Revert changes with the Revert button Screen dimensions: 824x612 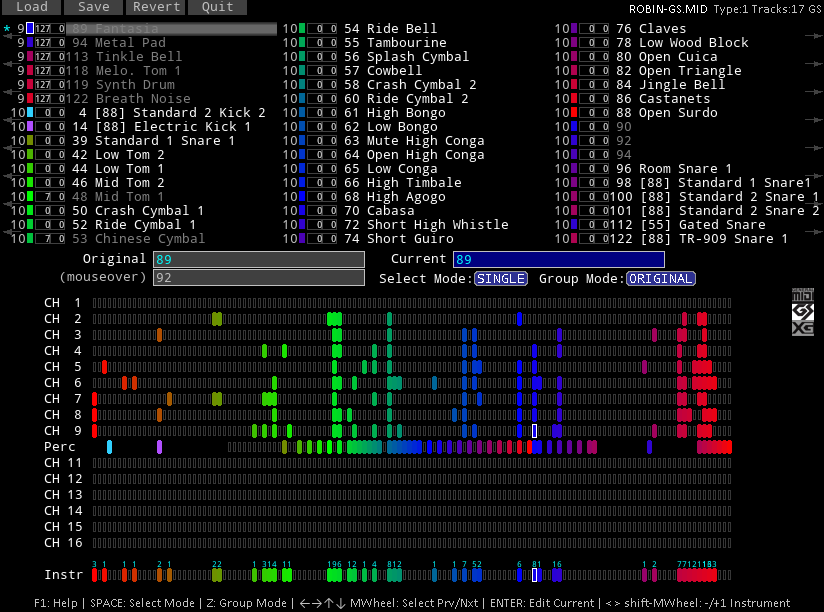tap(157, 7)
